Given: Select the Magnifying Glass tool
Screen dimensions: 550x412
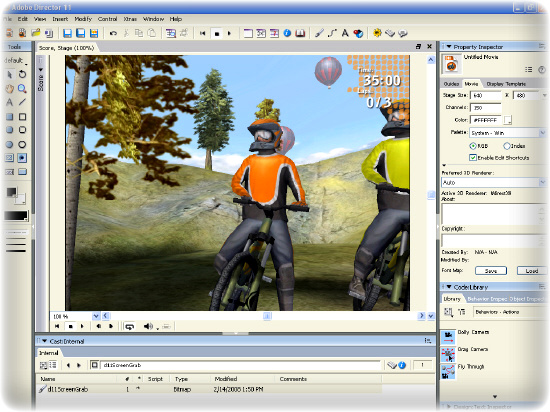Looking at the screenshot, I should coord(22,89).
